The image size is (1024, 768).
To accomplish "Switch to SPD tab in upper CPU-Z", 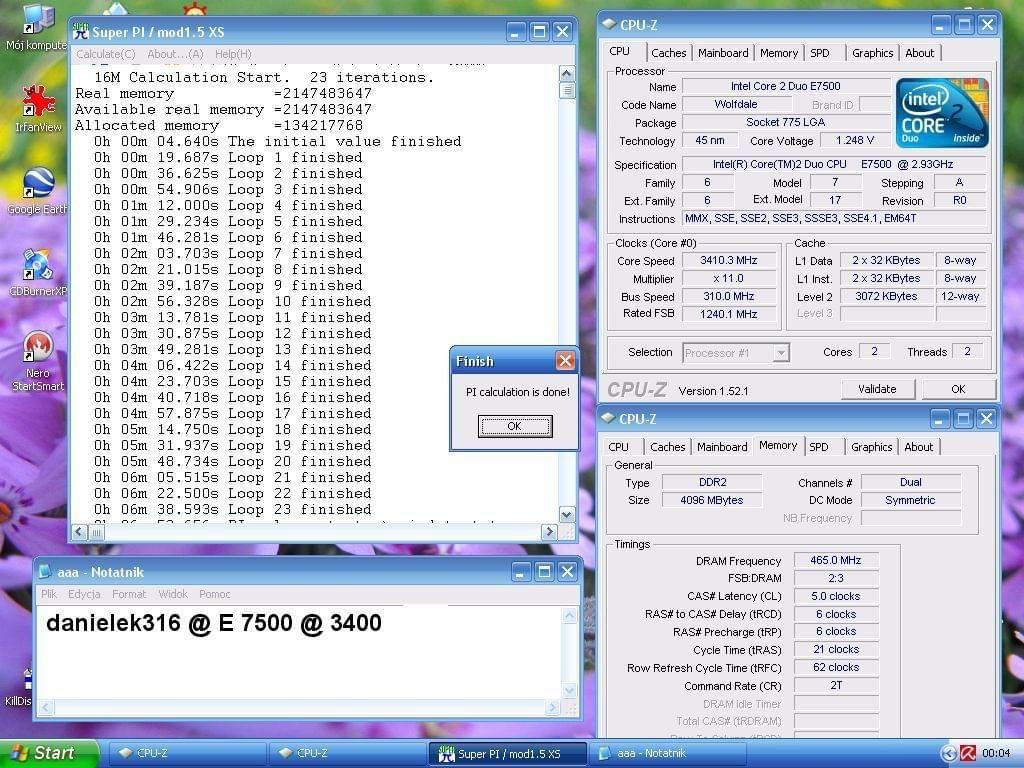I will pos(820,53).
